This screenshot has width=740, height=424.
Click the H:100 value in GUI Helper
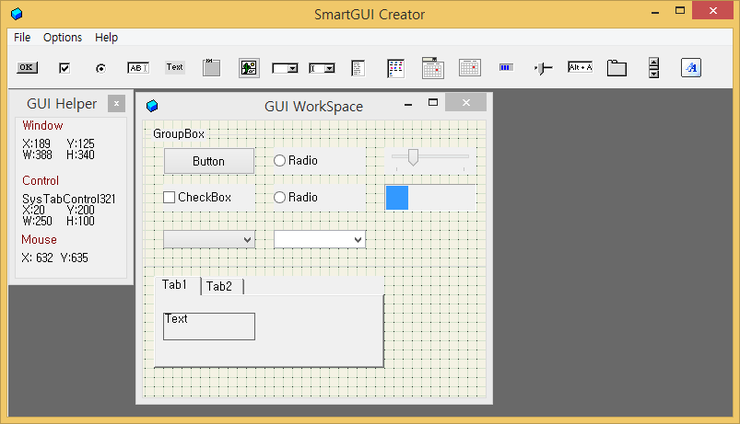pos(80,221)
